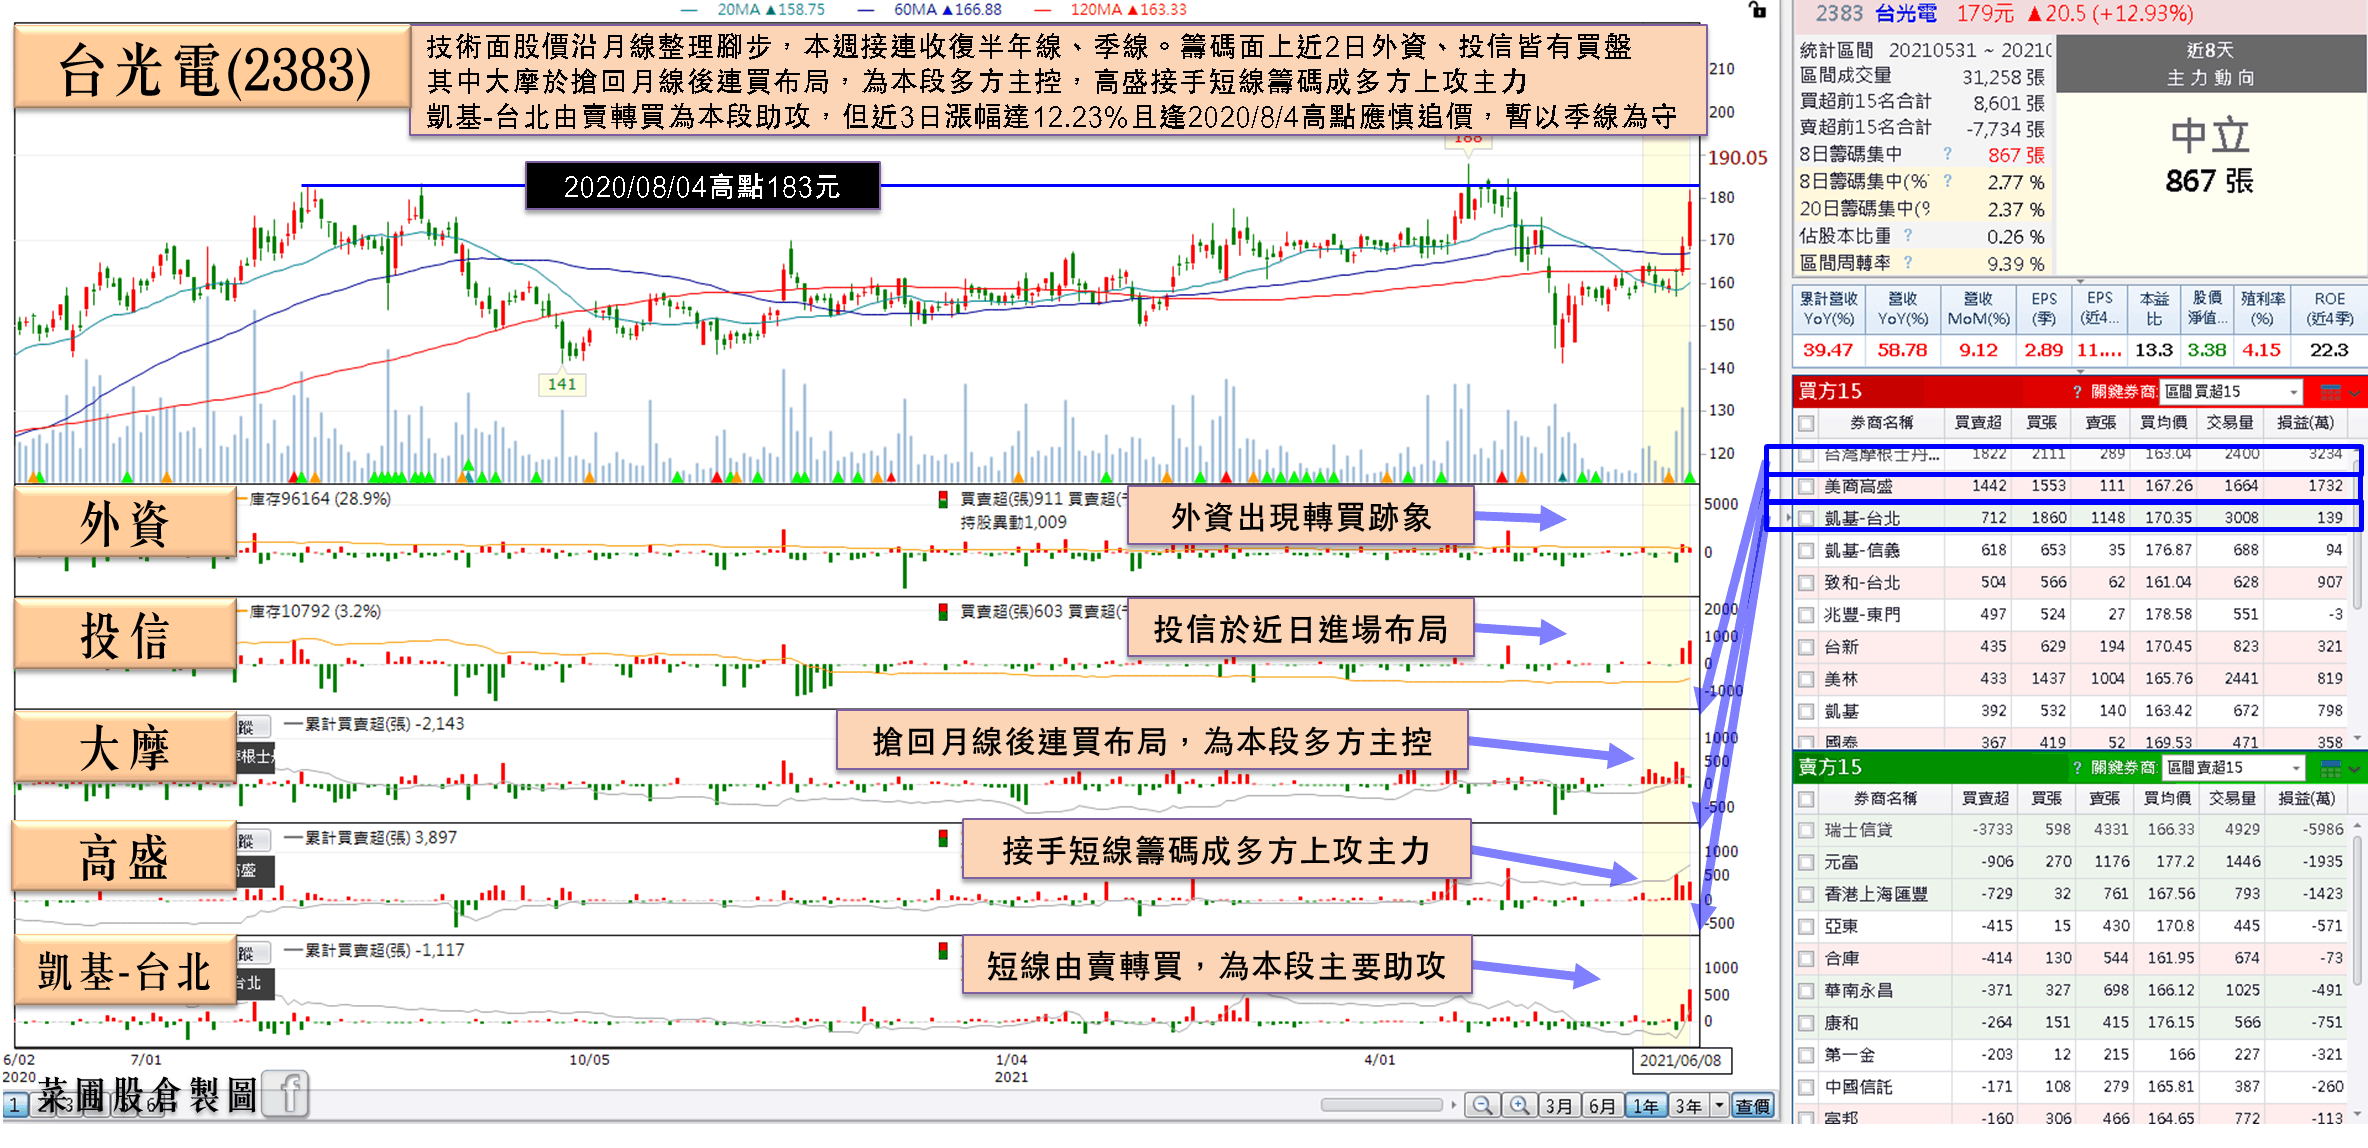The image size is (2368, 1148).
Task: Select the 美林 buyer row
Action: [2073, 679]
